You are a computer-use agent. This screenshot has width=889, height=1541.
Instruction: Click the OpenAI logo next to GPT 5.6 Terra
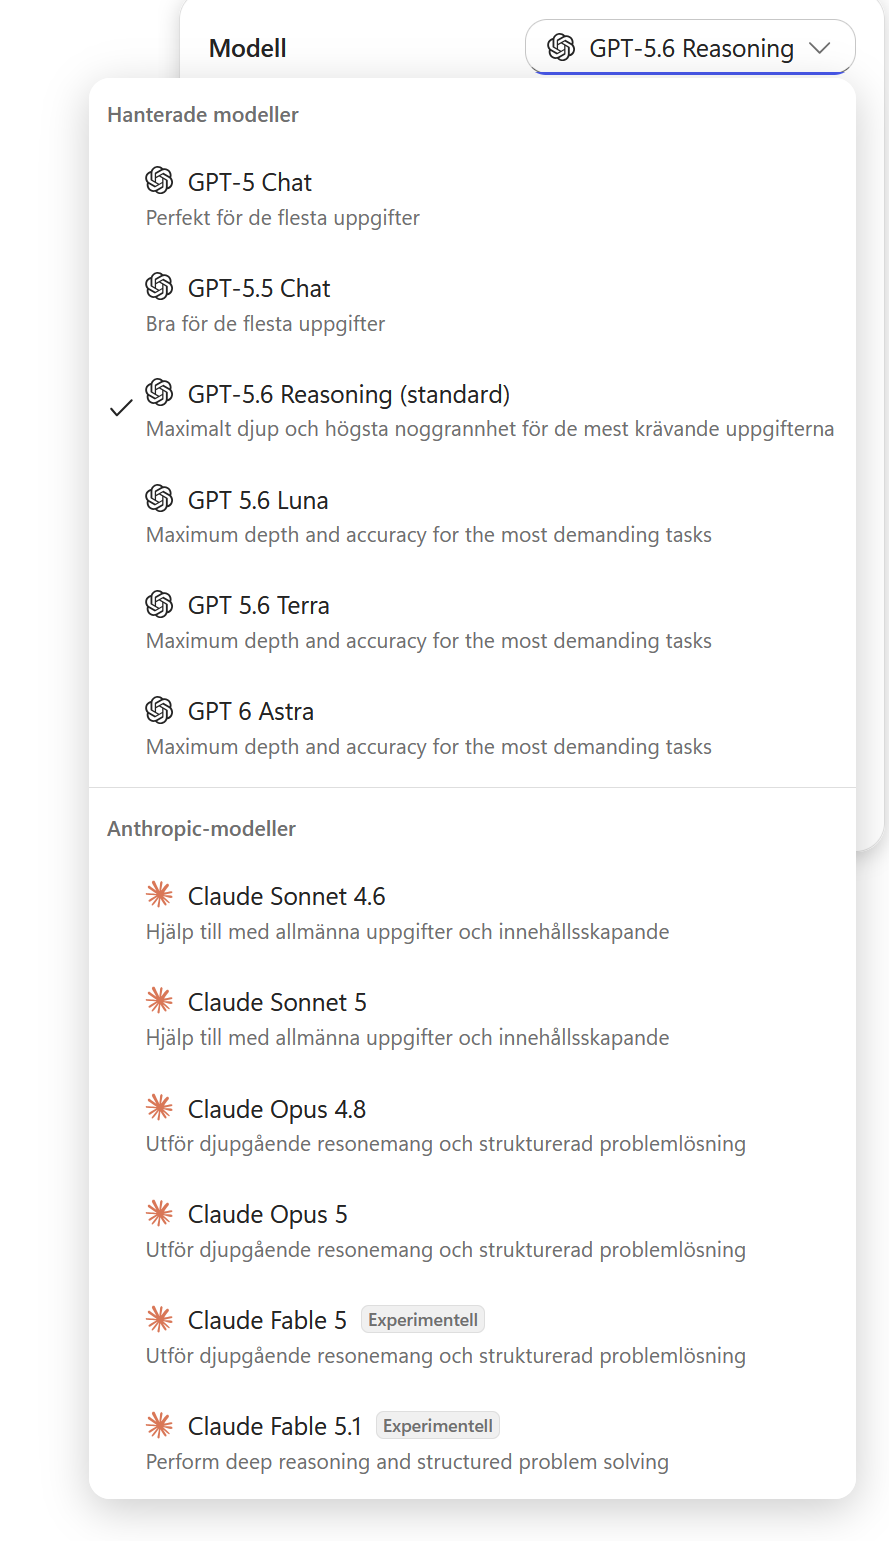[x=159, y=604]
